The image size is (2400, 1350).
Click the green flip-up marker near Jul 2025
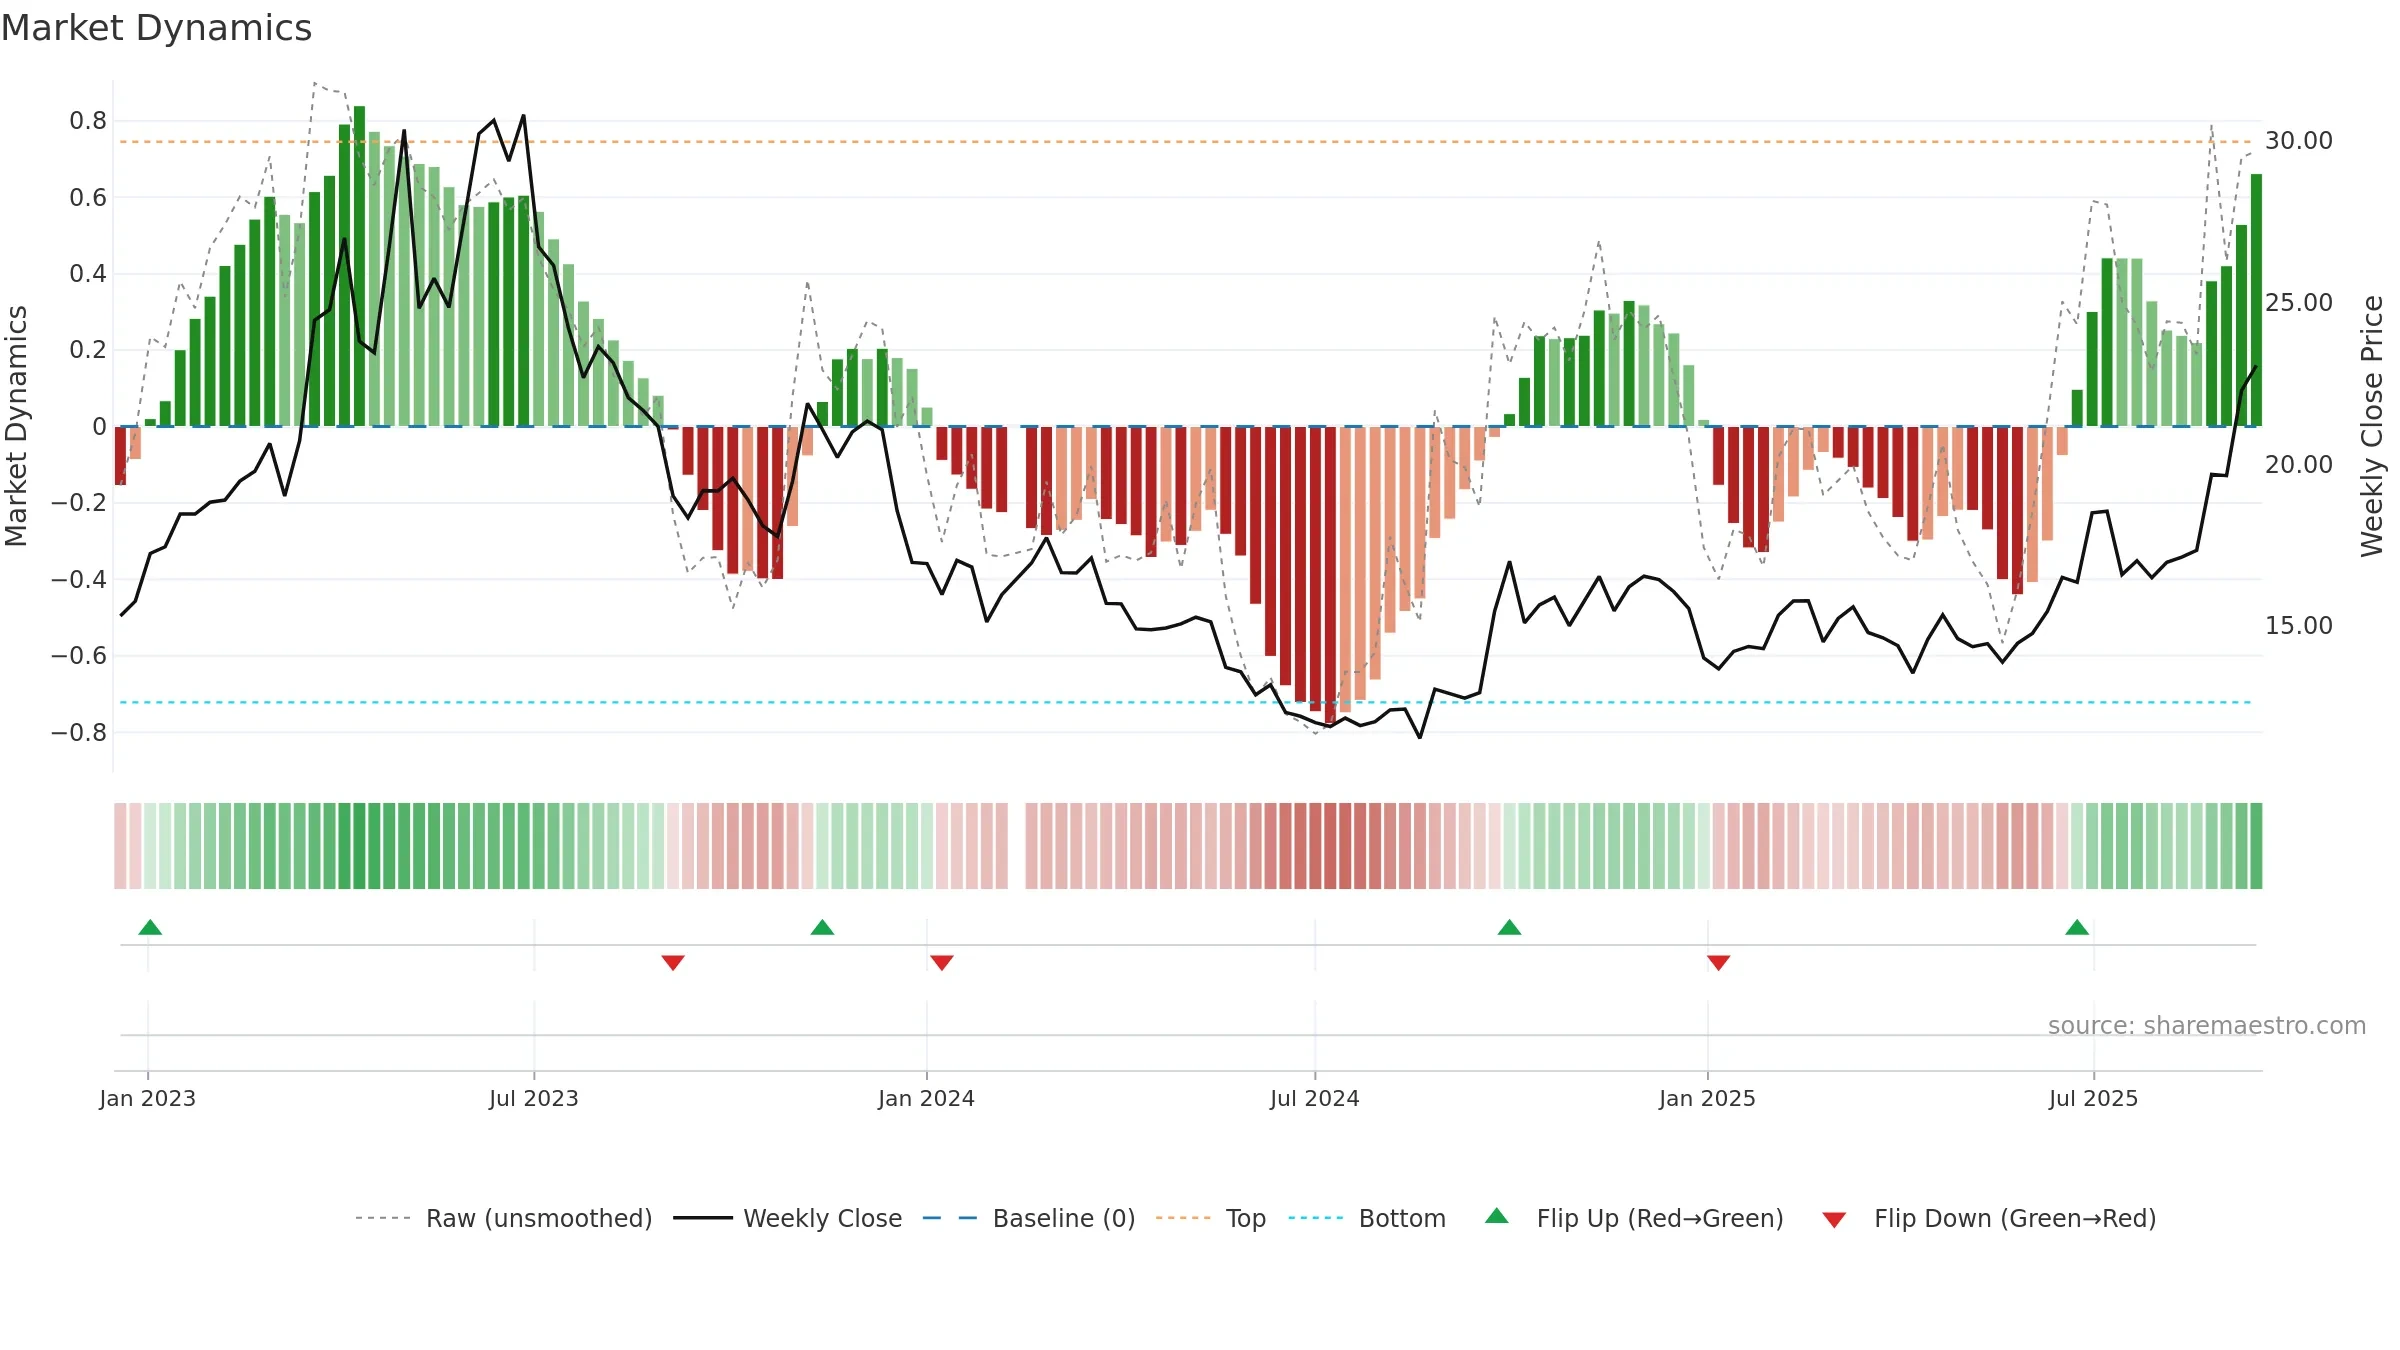[x=2077, y=927]
